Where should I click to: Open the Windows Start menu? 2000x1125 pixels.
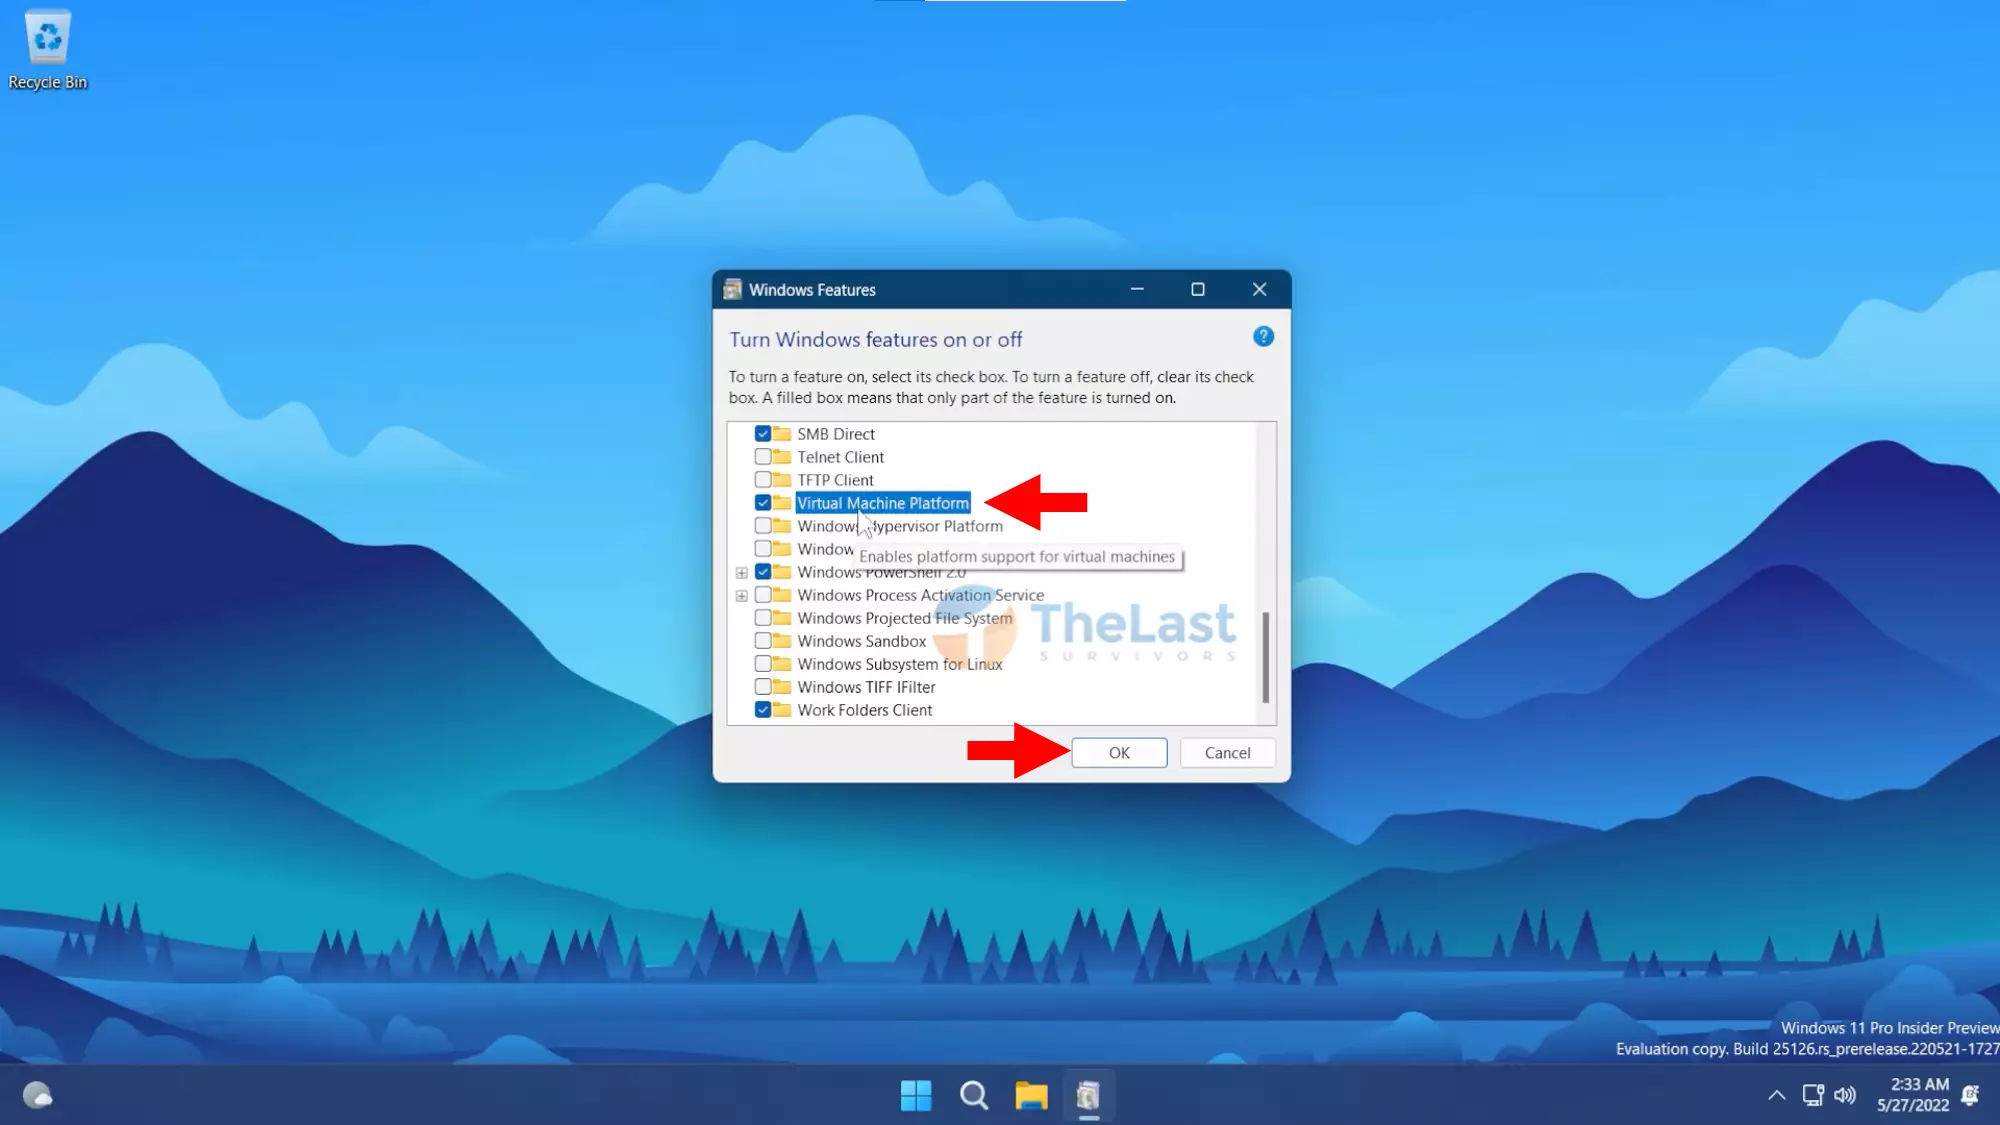pos(915,1096)
